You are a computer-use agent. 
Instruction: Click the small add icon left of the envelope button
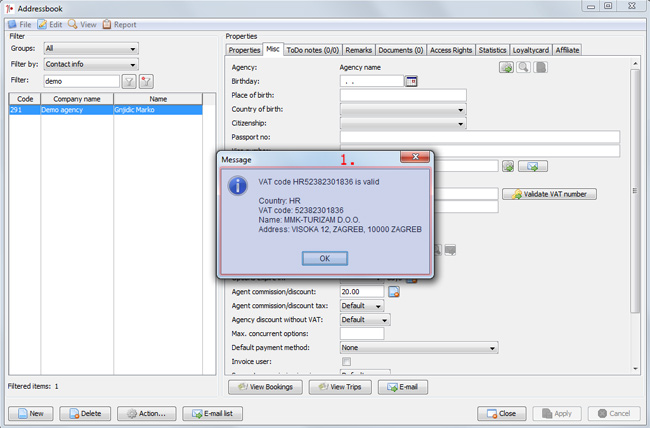(x=508, y=166)
